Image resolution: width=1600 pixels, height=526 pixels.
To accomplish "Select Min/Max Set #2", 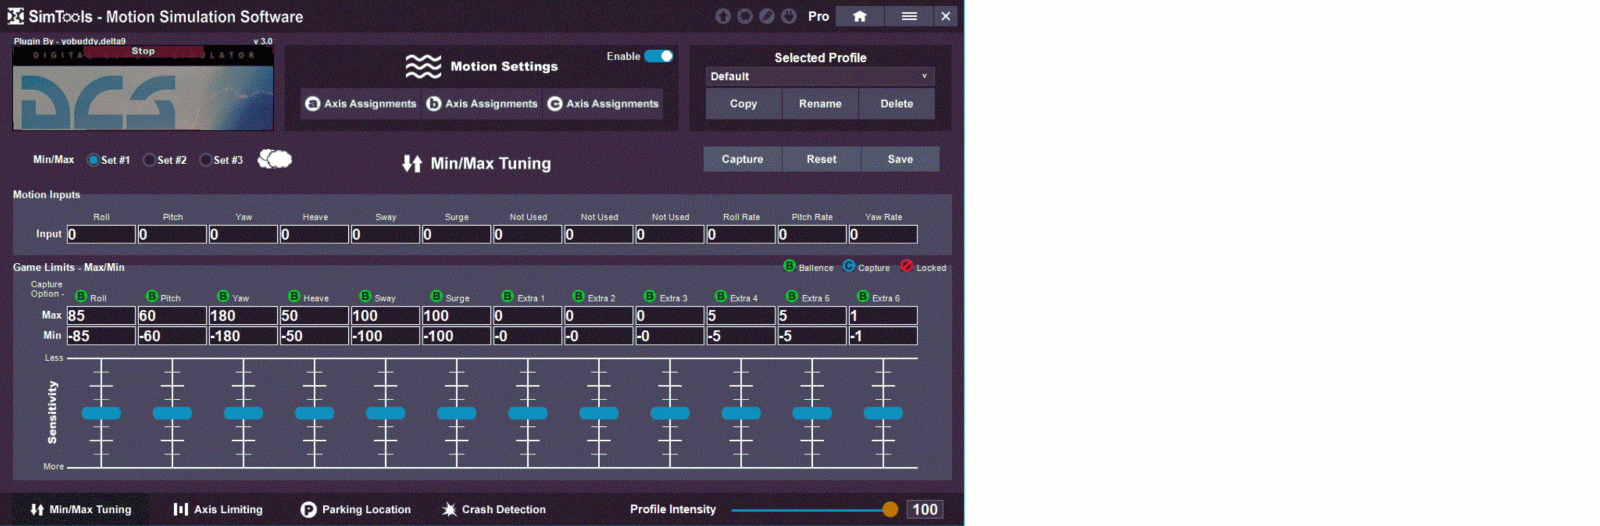I will [149, 160].
